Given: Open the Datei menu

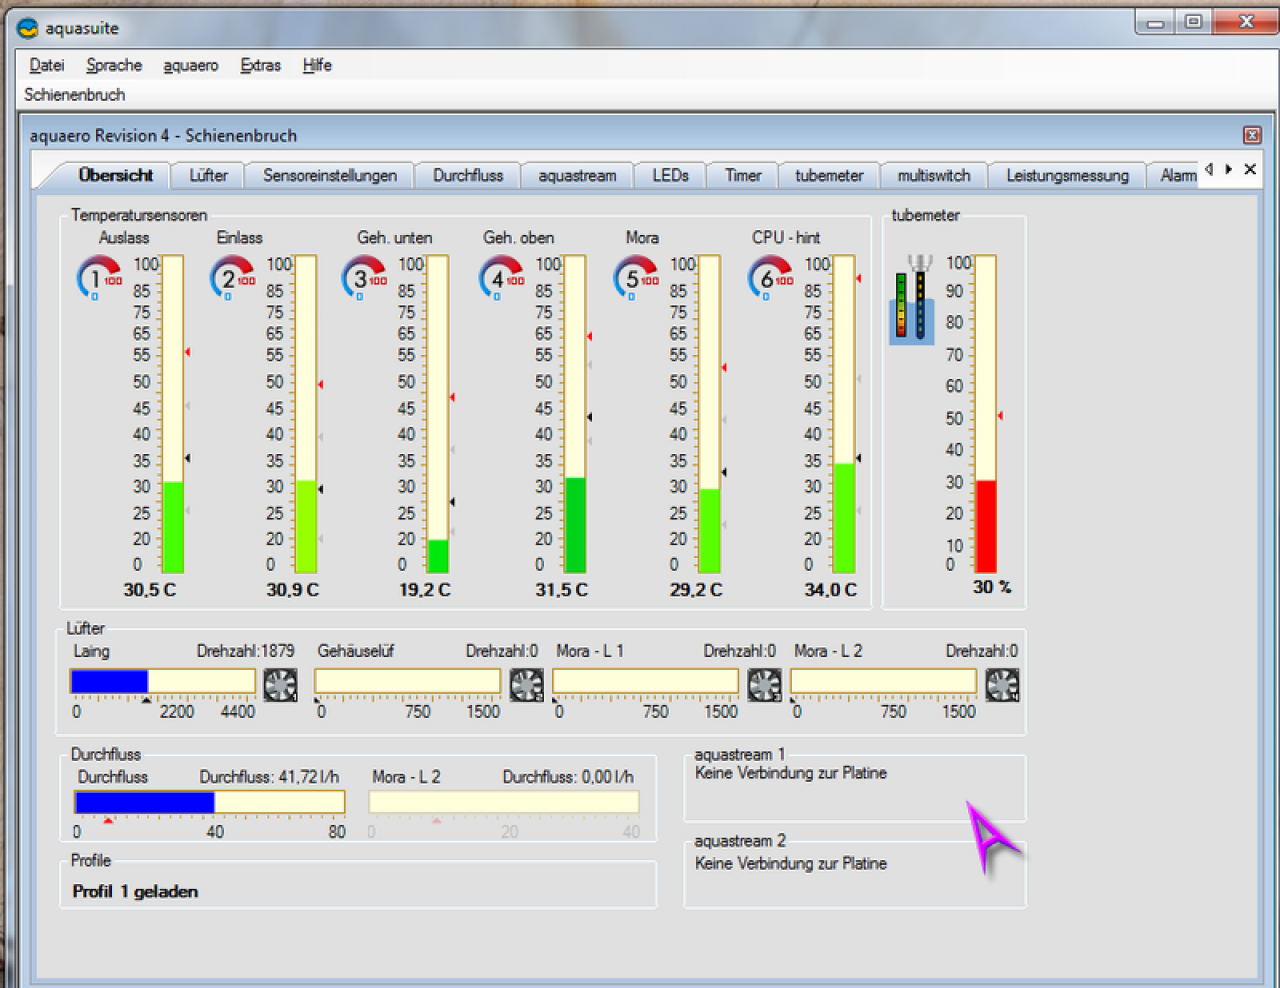Looking at the screenshot, I should [47, 65].
